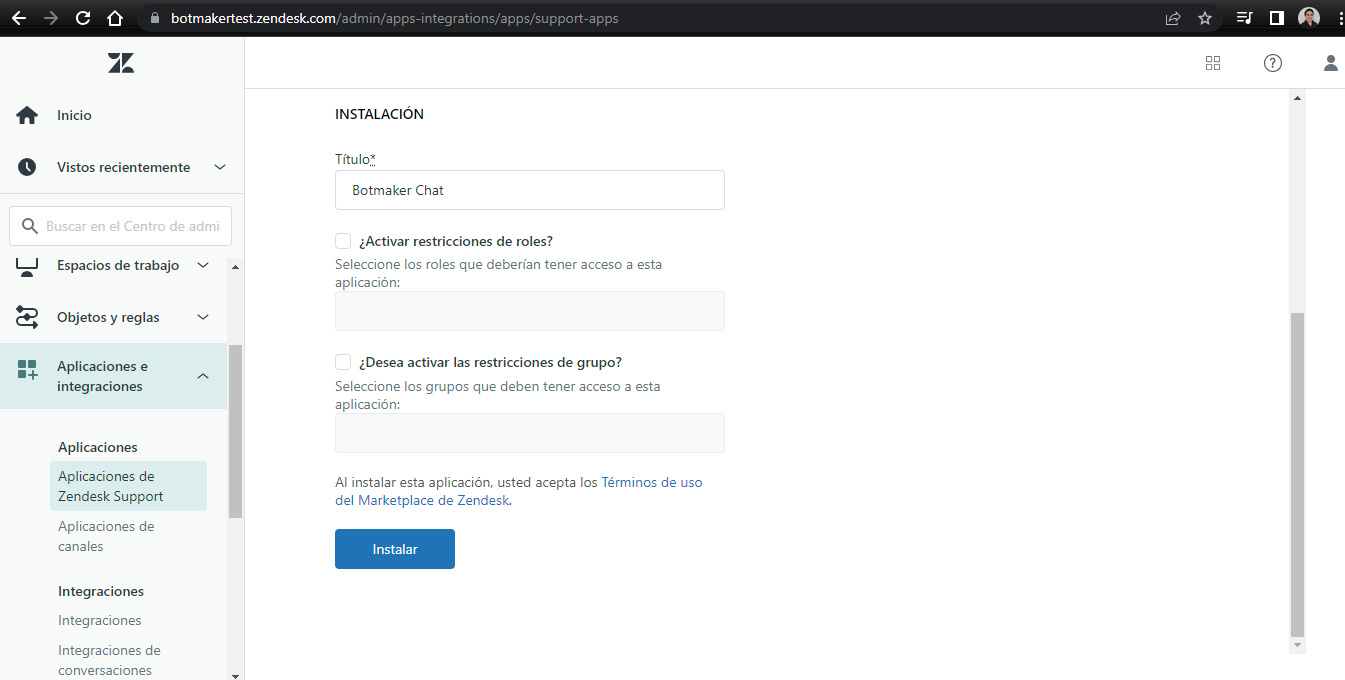
Task: Open the help question mark icon
Action: [1272, 63]
